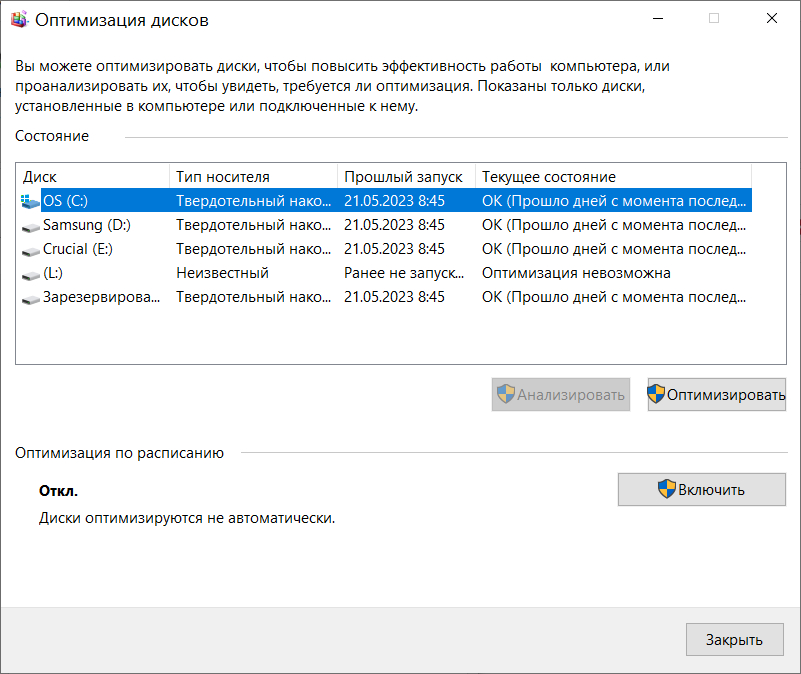Click the Прошлый запуск column header
The width and height of the screenshot is (801, 674).
pos(404,177)
